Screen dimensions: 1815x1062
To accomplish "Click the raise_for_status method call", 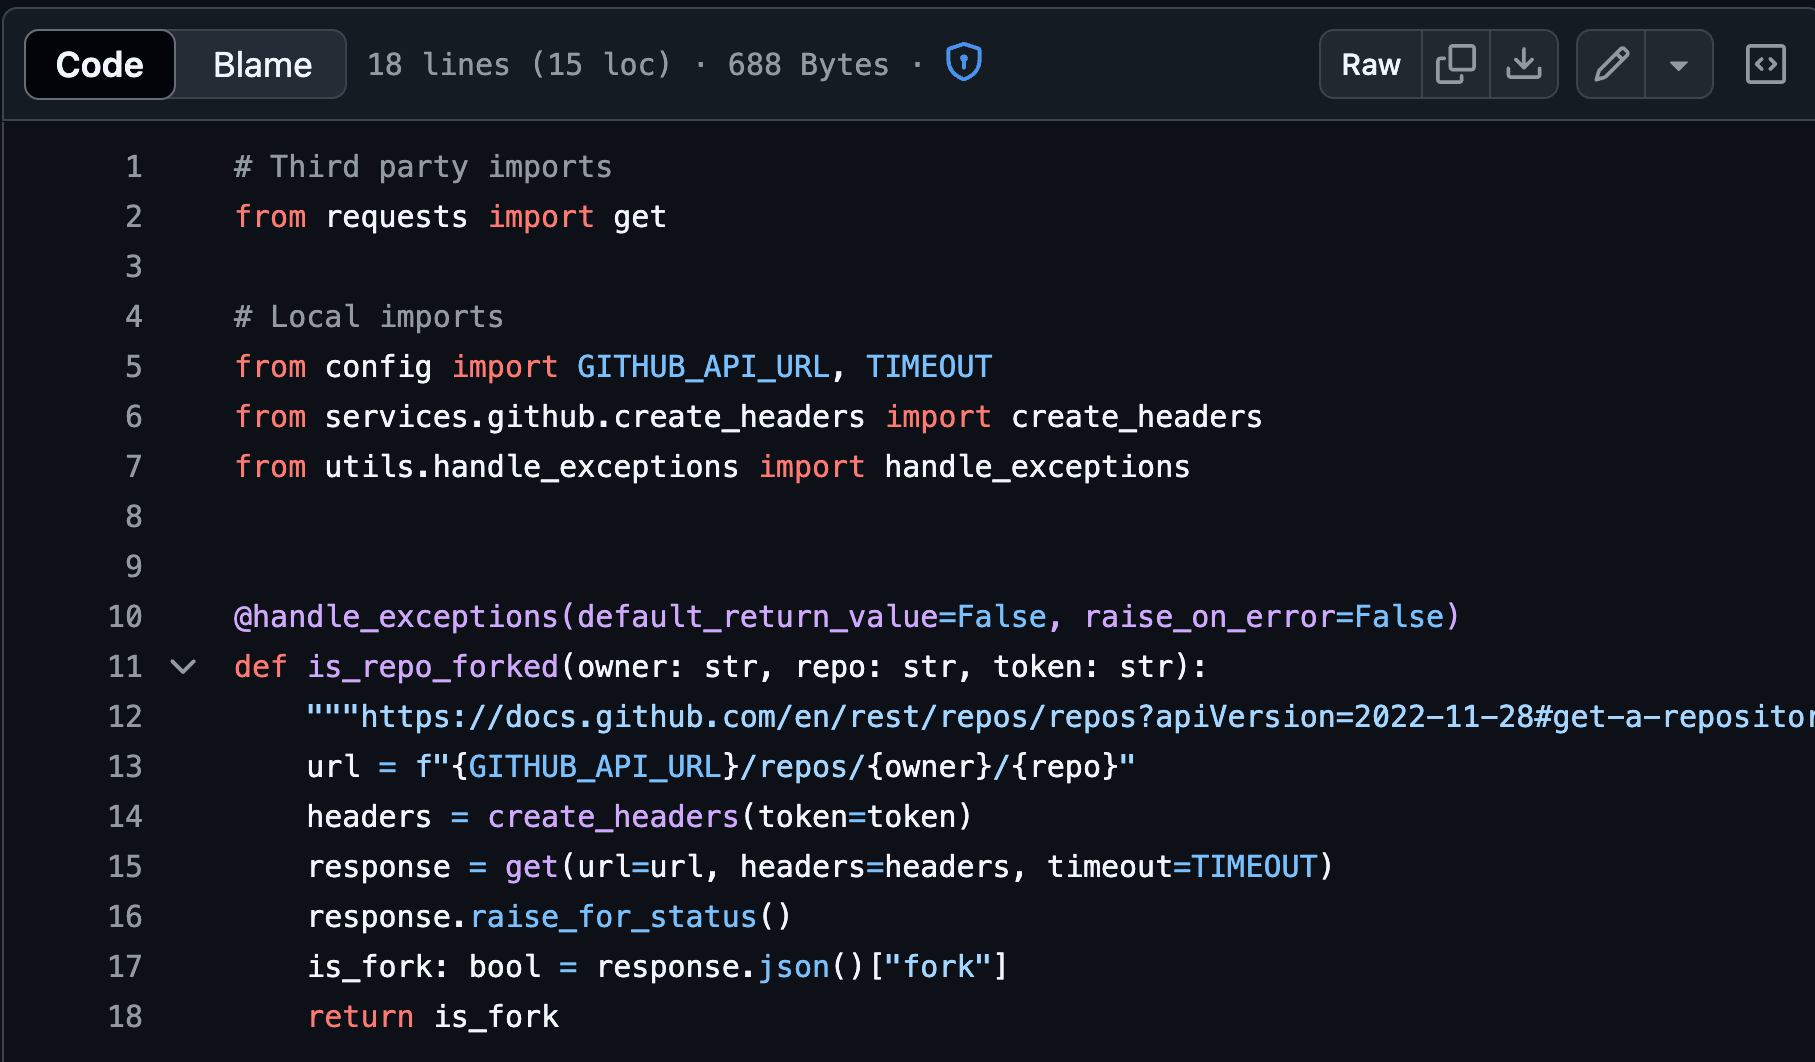I will (613, 916).
